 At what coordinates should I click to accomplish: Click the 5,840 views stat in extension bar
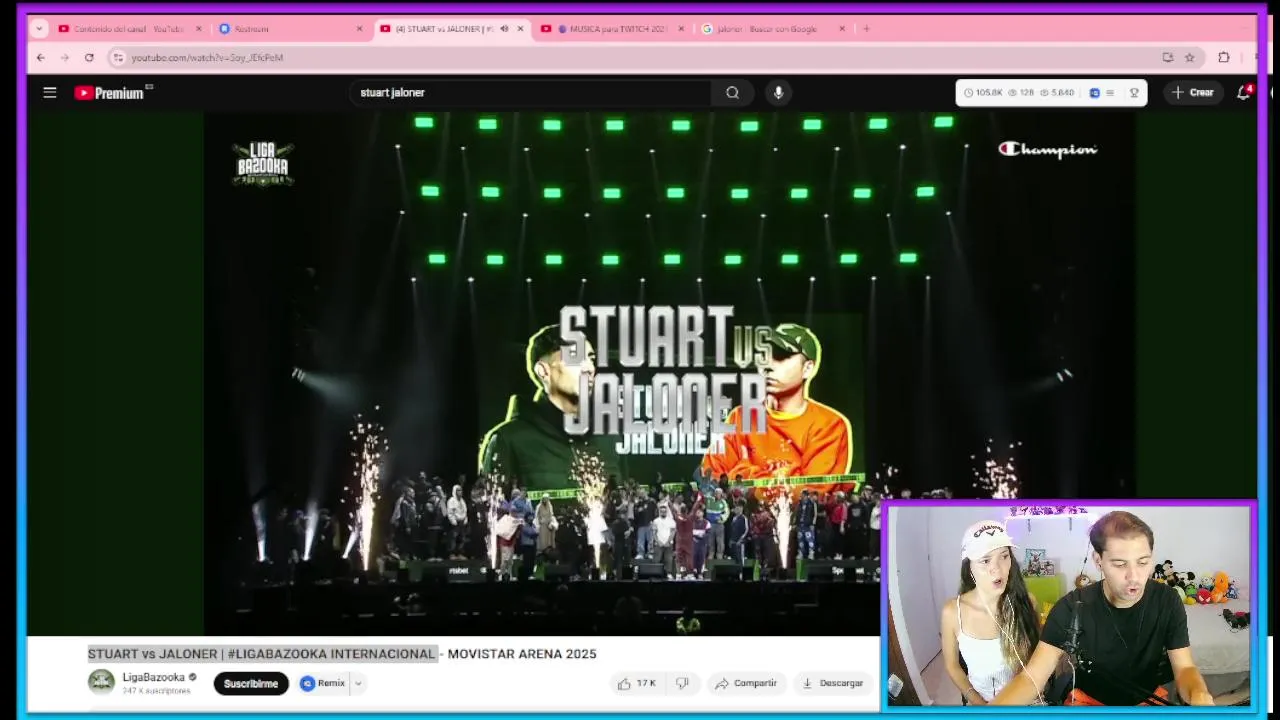click(x=1057, y=93)
